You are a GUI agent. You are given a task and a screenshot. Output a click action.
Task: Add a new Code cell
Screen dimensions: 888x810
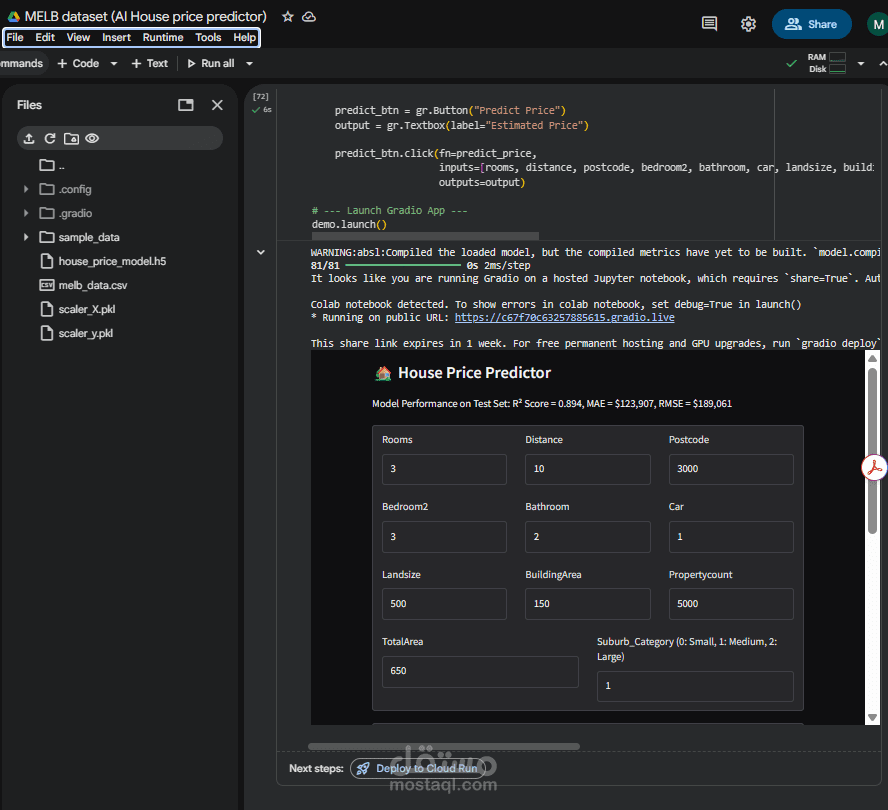(78, 63)
